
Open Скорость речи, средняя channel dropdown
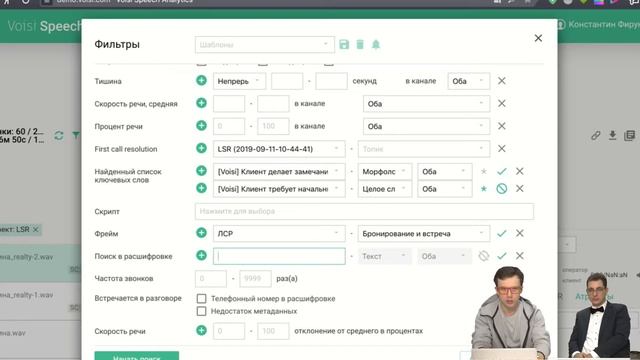click(426, 103)
